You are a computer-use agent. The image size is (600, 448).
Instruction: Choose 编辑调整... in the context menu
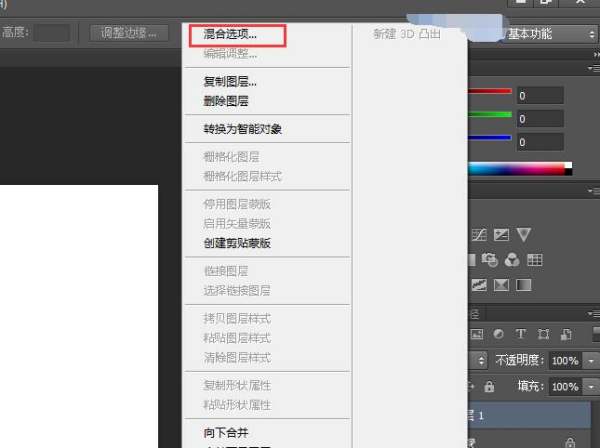tap(230, 54)
